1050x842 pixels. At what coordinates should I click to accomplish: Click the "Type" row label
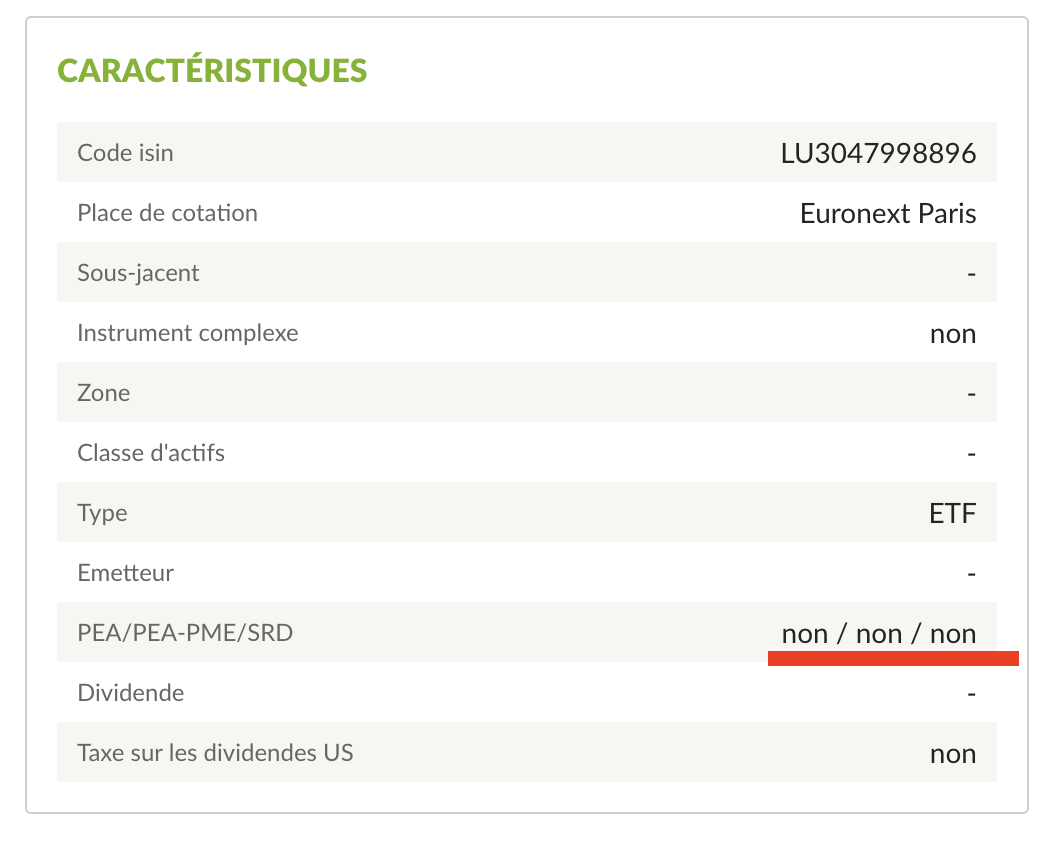coord(102,513)
